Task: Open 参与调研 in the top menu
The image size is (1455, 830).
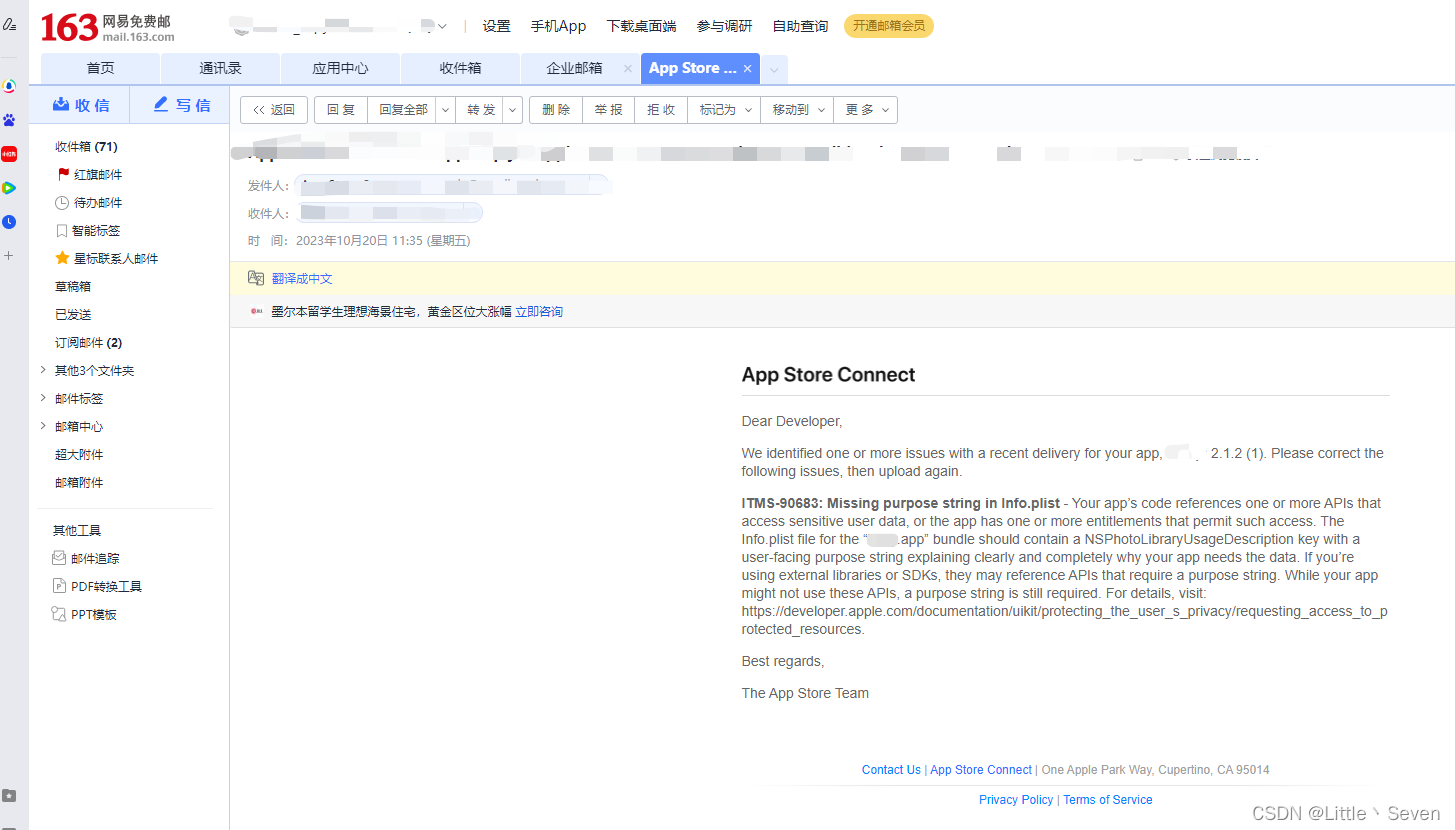Action: (724, 27)
